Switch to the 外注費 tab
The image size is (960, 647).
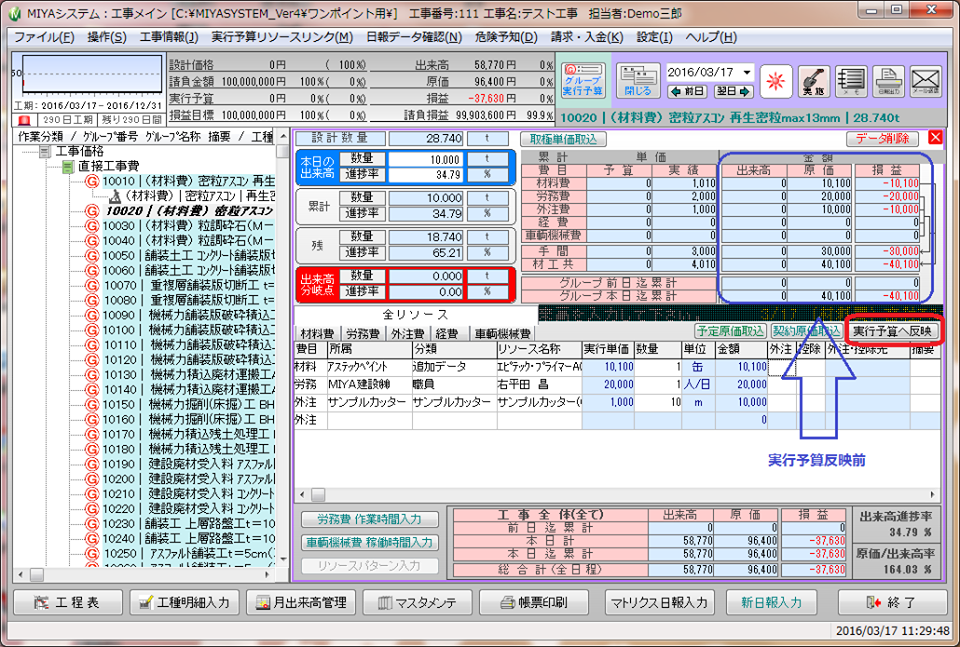[408, 334]
